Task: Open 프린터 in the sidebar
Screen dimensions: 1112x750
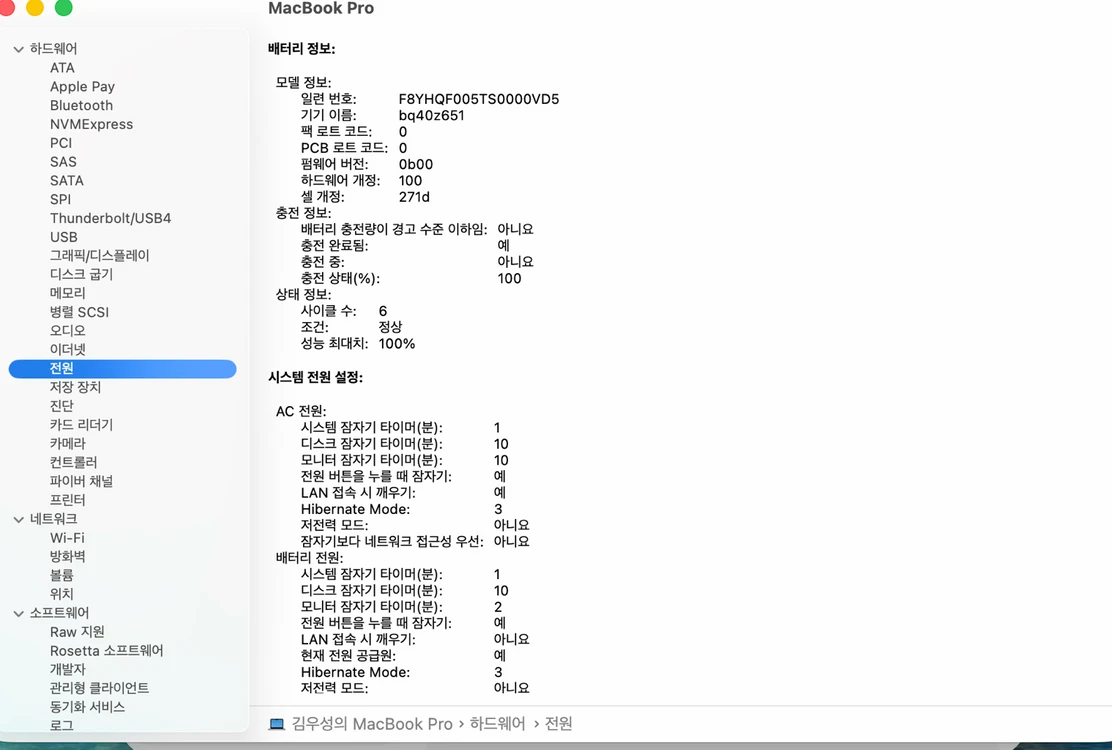Action: tap(67, 500)
